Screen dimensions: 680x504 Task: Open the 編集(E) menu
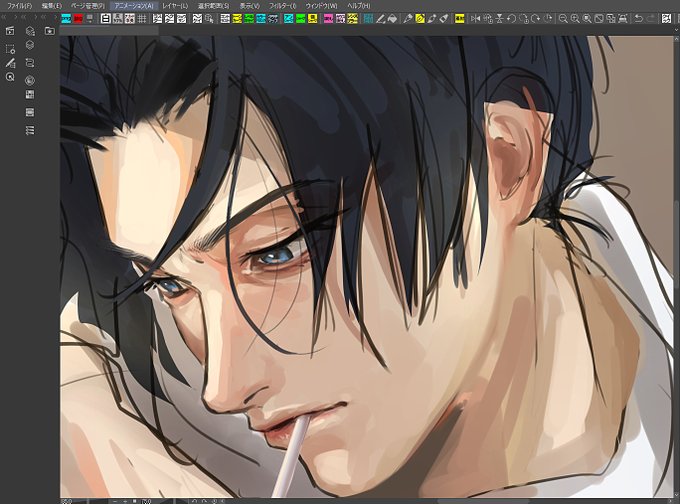tap(52, 6)
